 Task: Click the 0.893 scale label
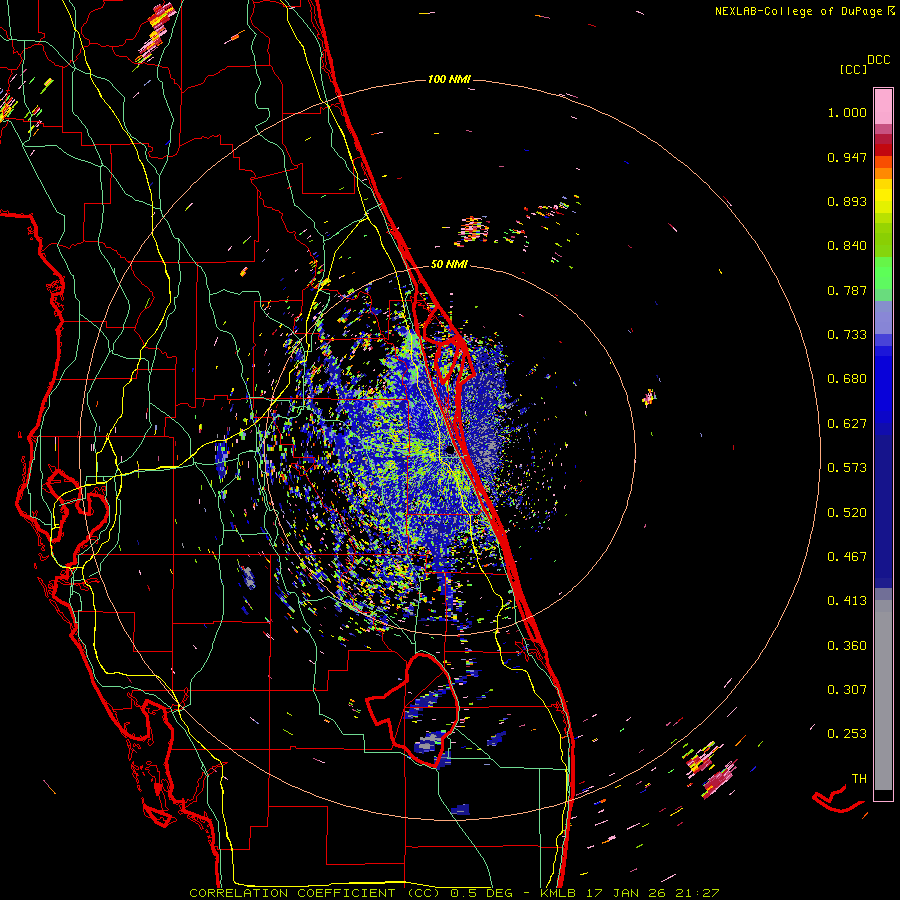(847, 201)
